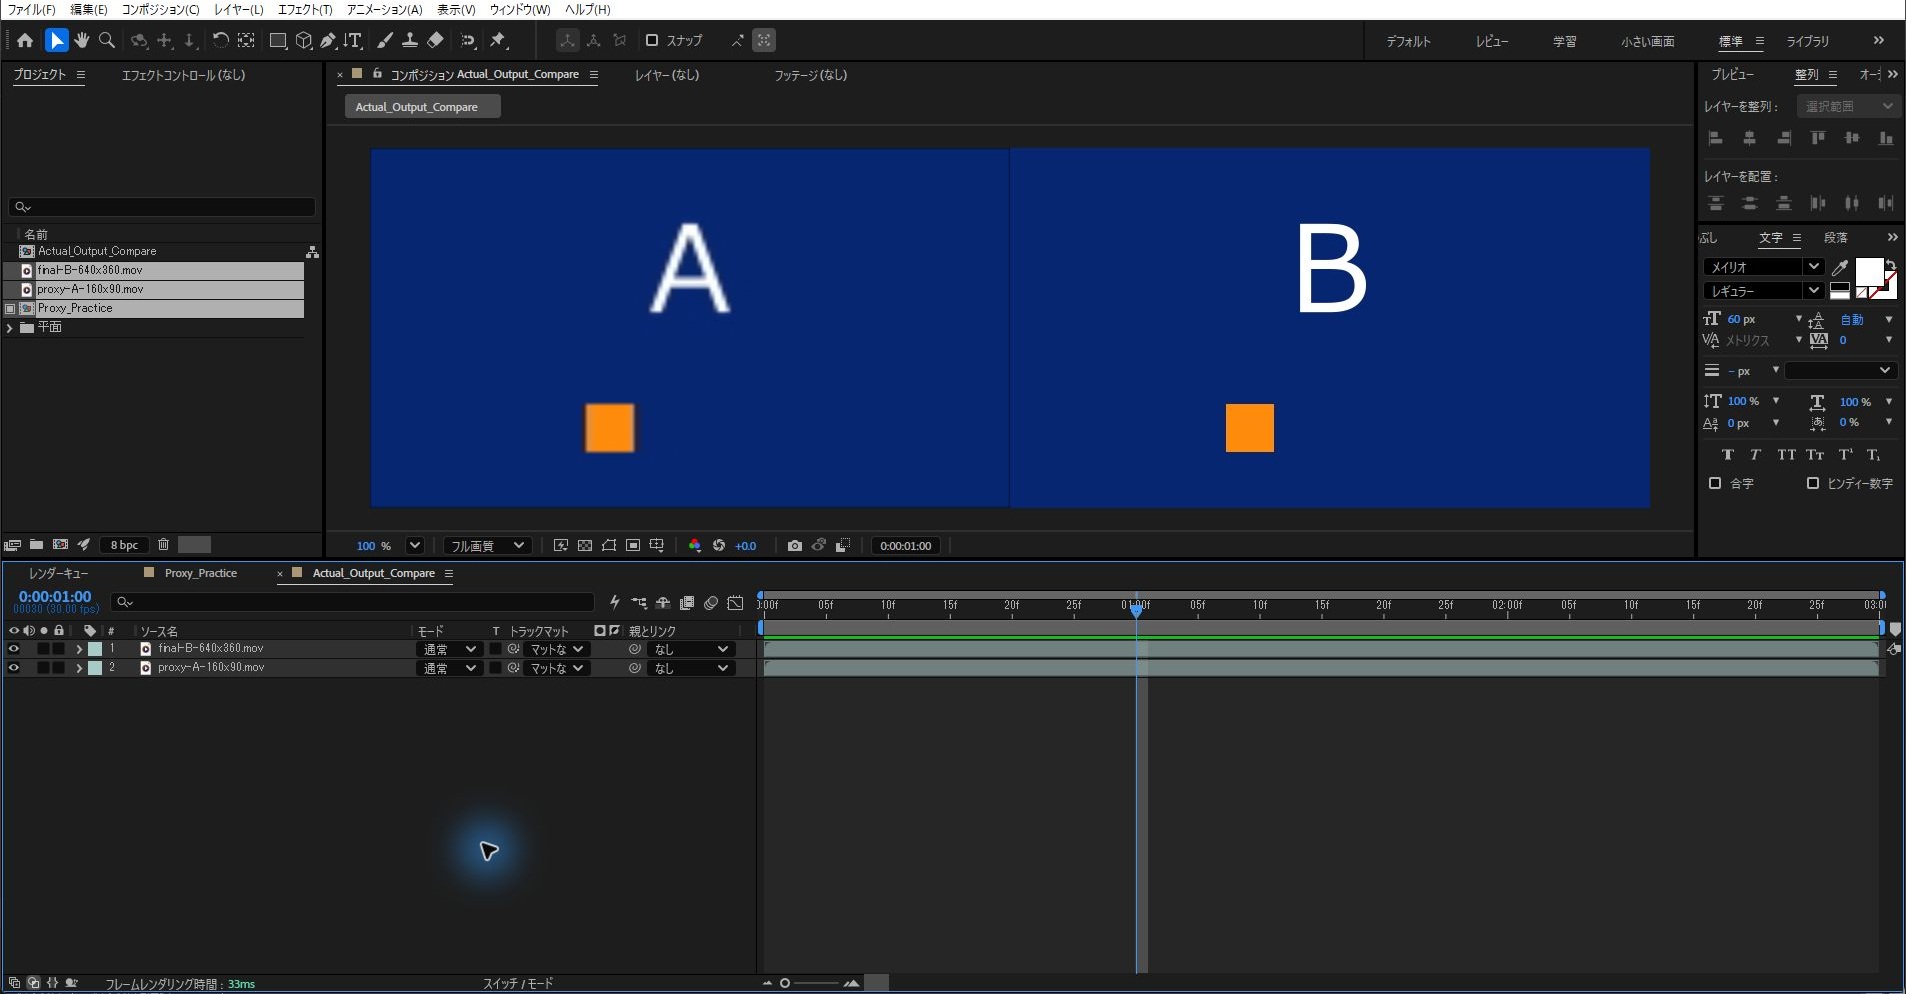Open the viewer resolution quality dropdown
The image size is (1906, 994).
[x=486, y=546]
